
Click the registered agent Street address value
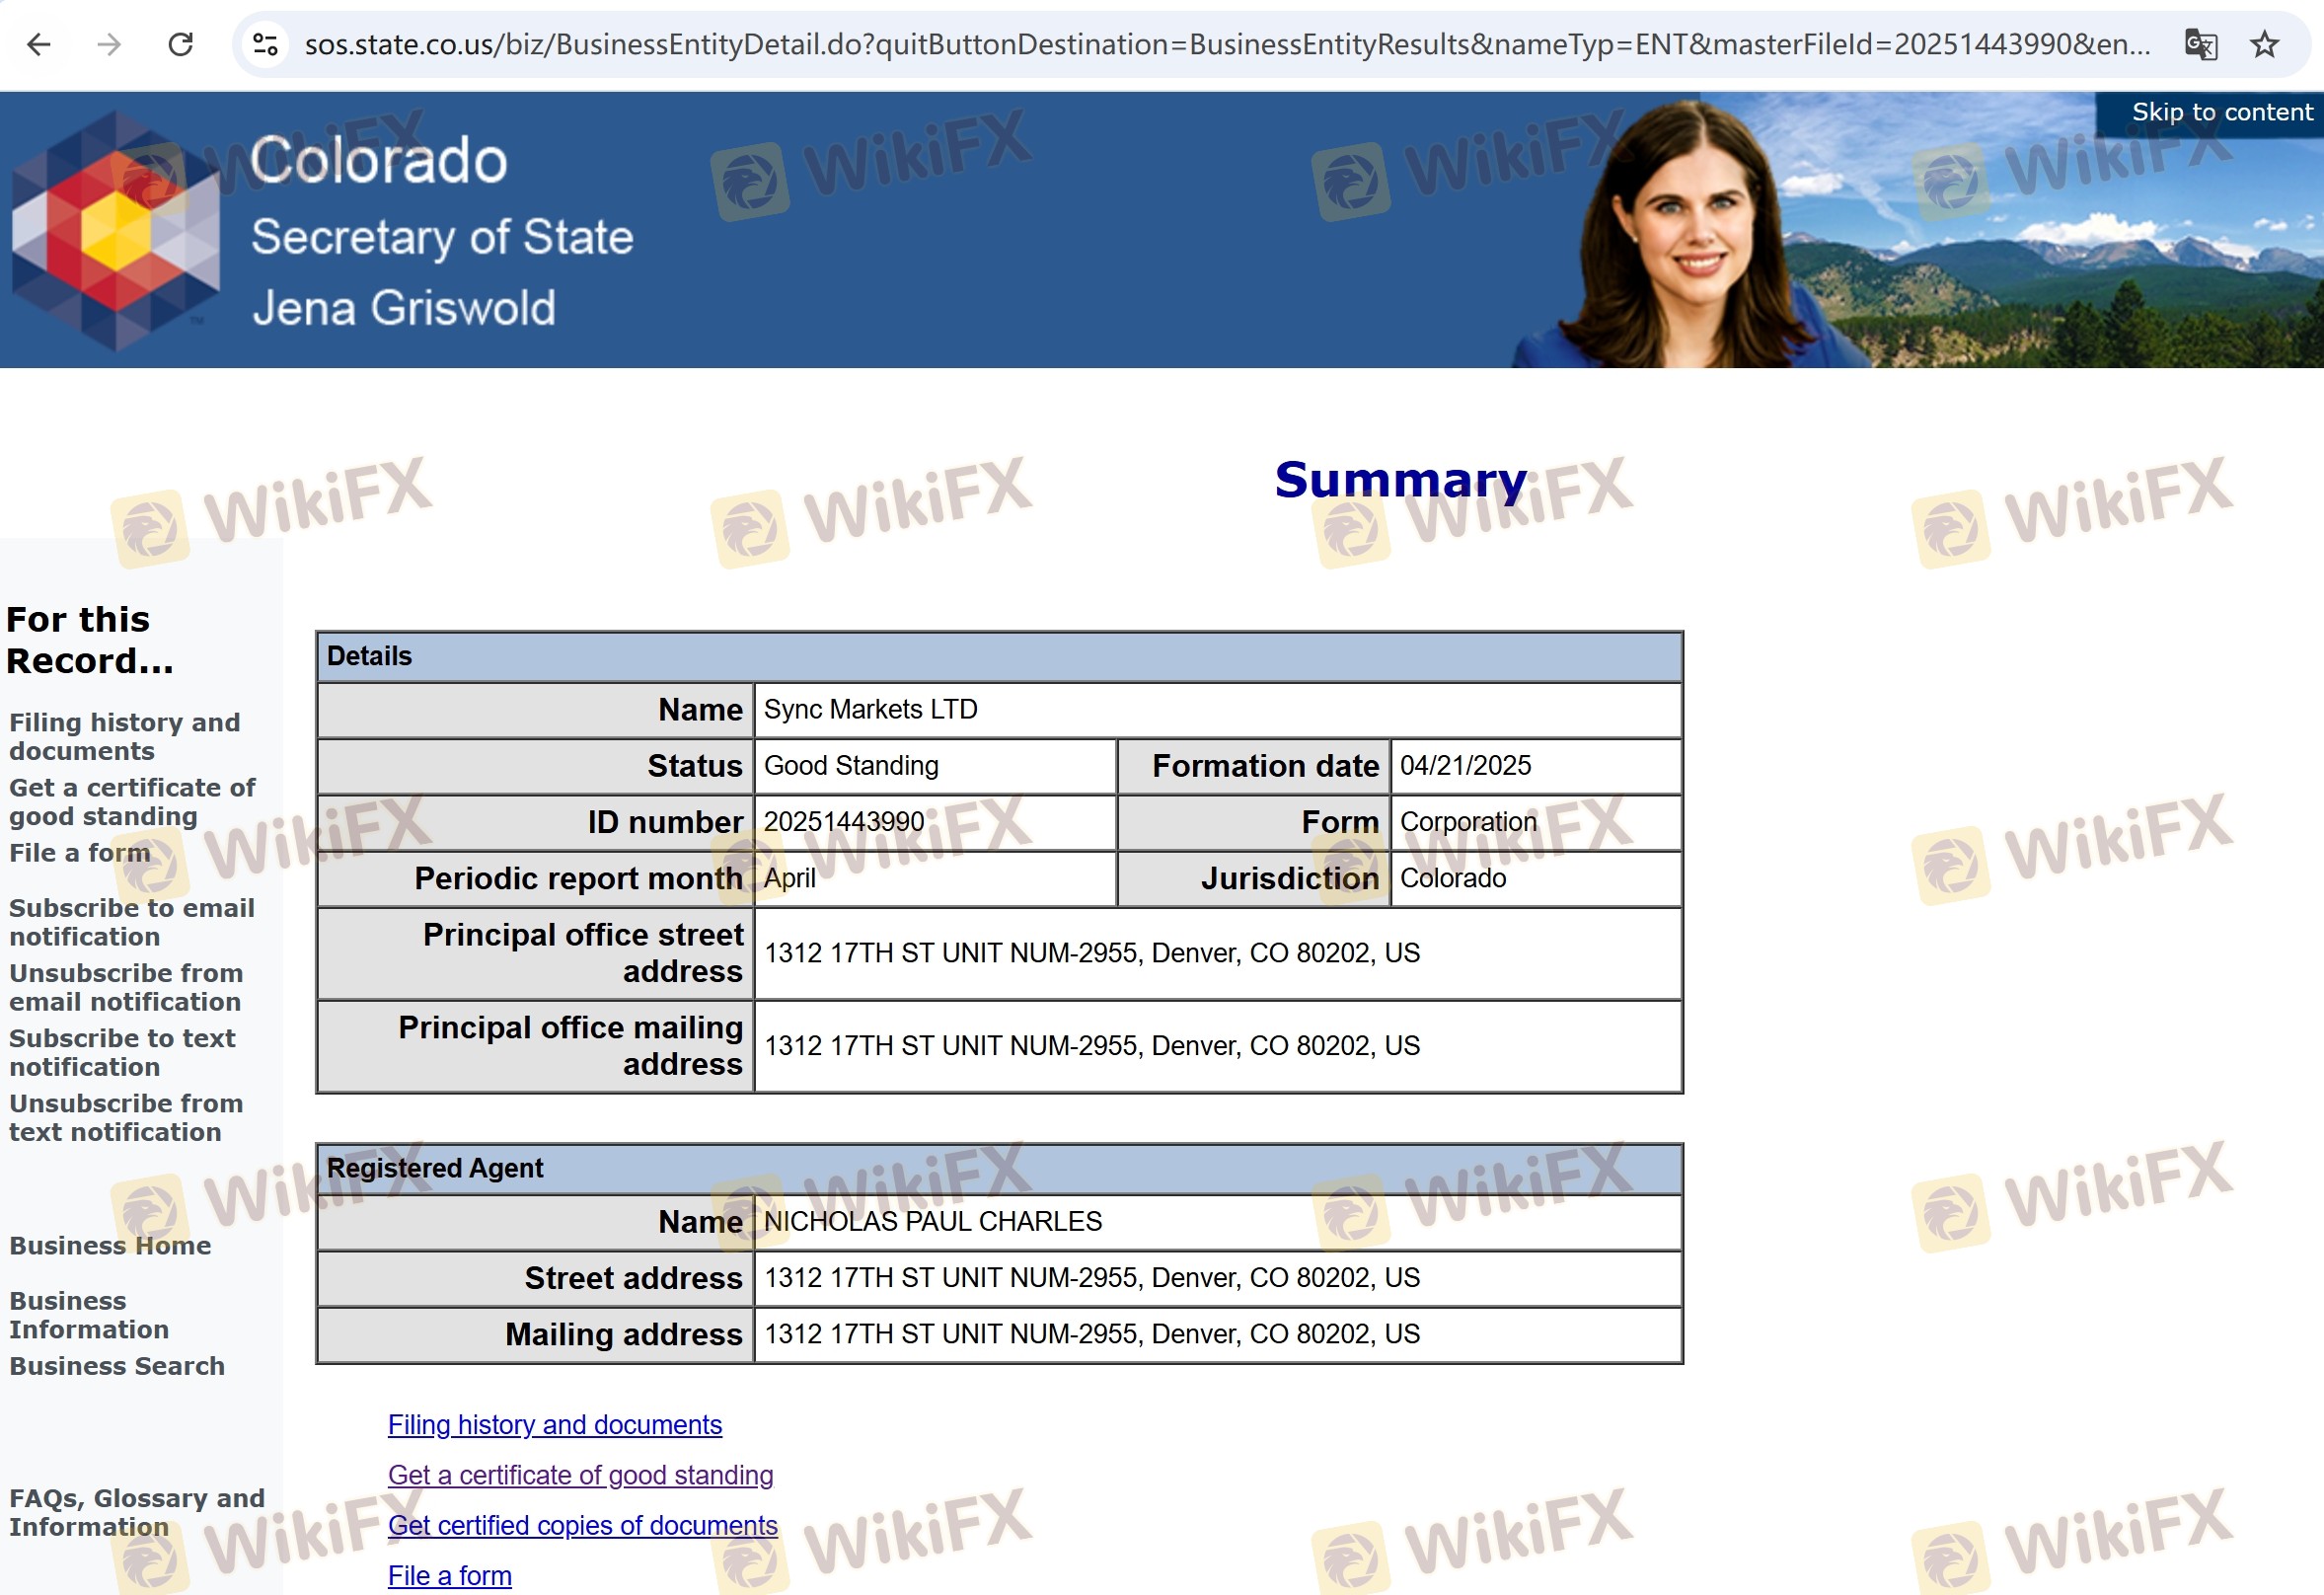[x=1092, y=1277]
